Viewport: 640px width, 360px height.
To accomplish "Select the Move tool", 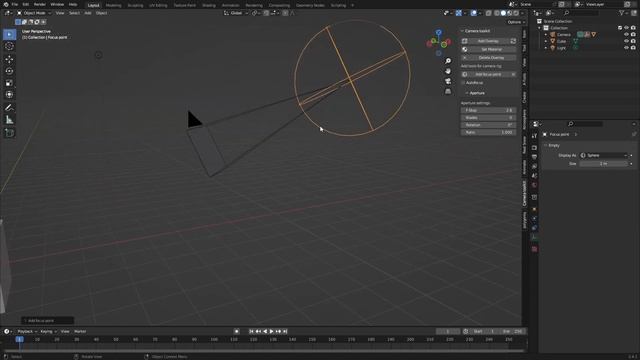I will click(9, 60).
